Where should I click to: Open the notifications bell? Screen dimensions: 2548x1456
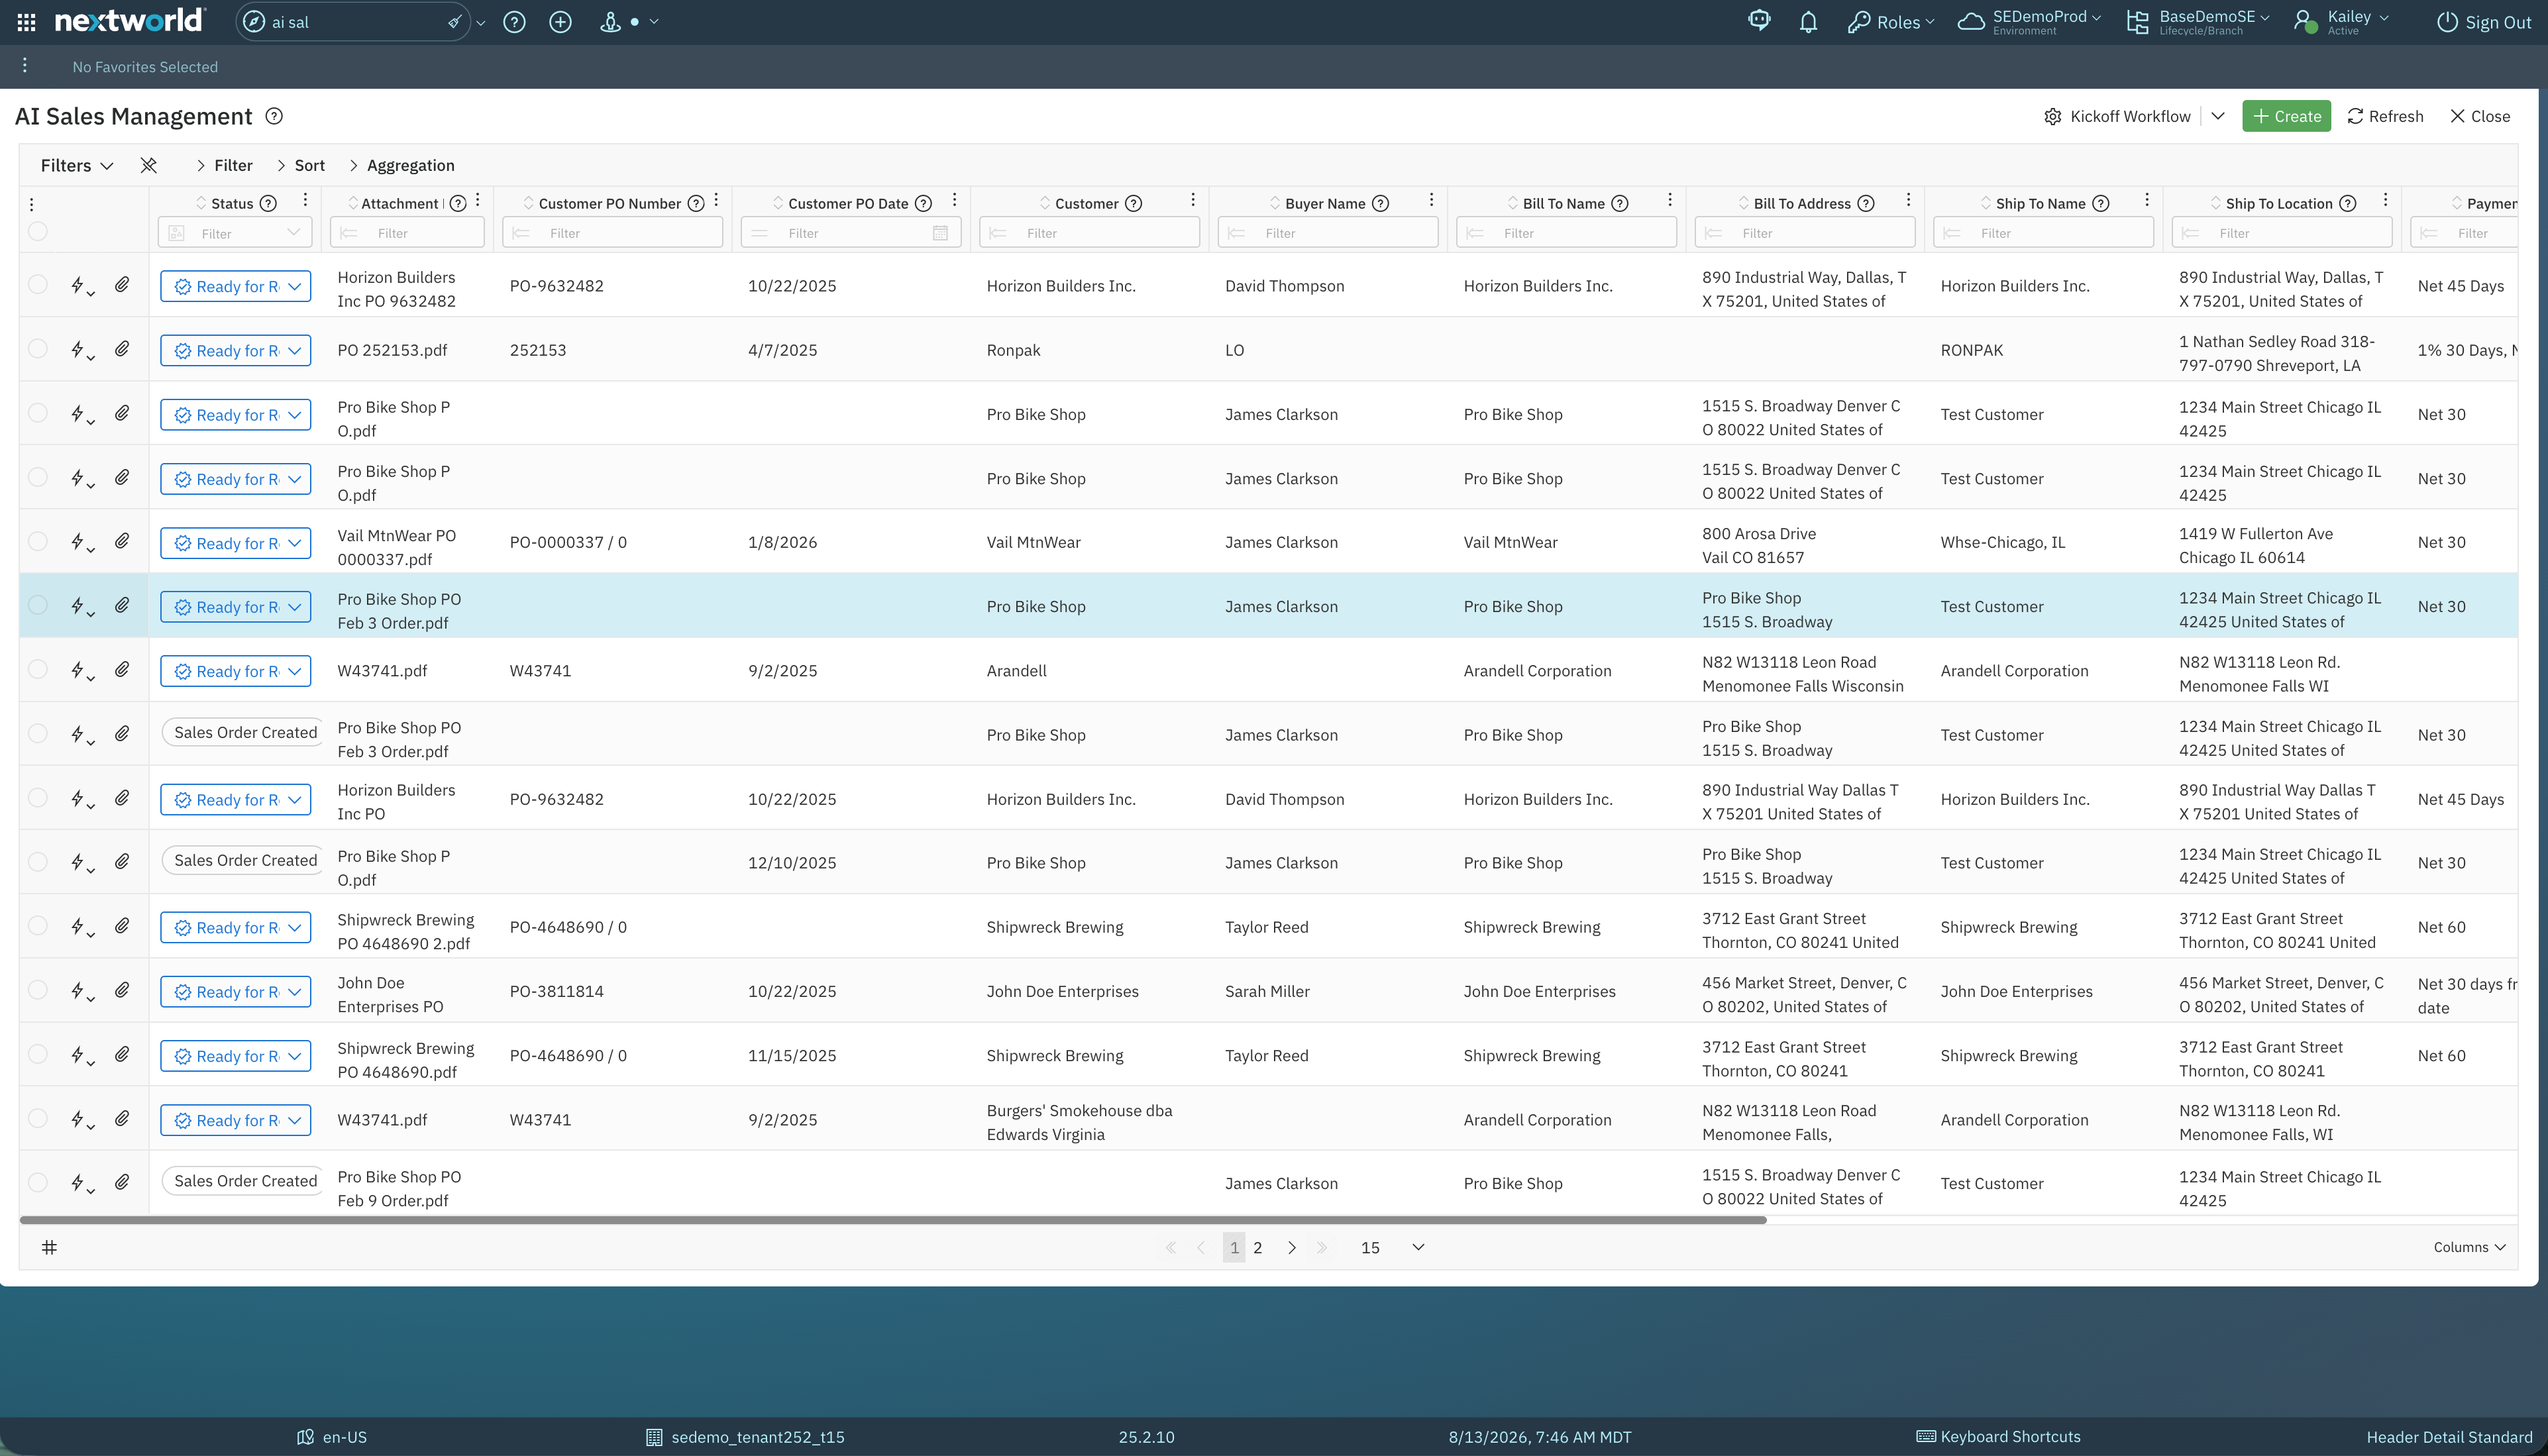[1808, 22]
